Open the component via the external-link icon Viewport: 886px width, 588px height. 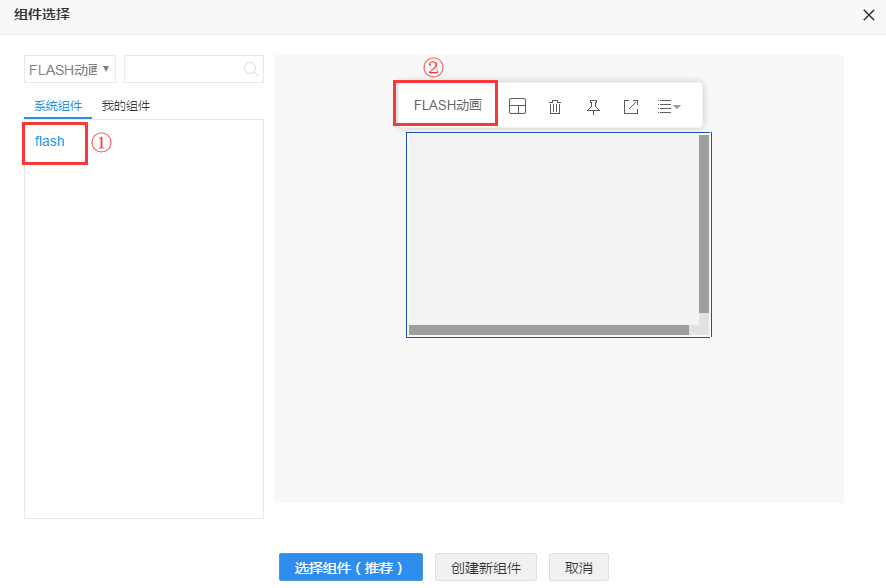(x=631, y=107)
